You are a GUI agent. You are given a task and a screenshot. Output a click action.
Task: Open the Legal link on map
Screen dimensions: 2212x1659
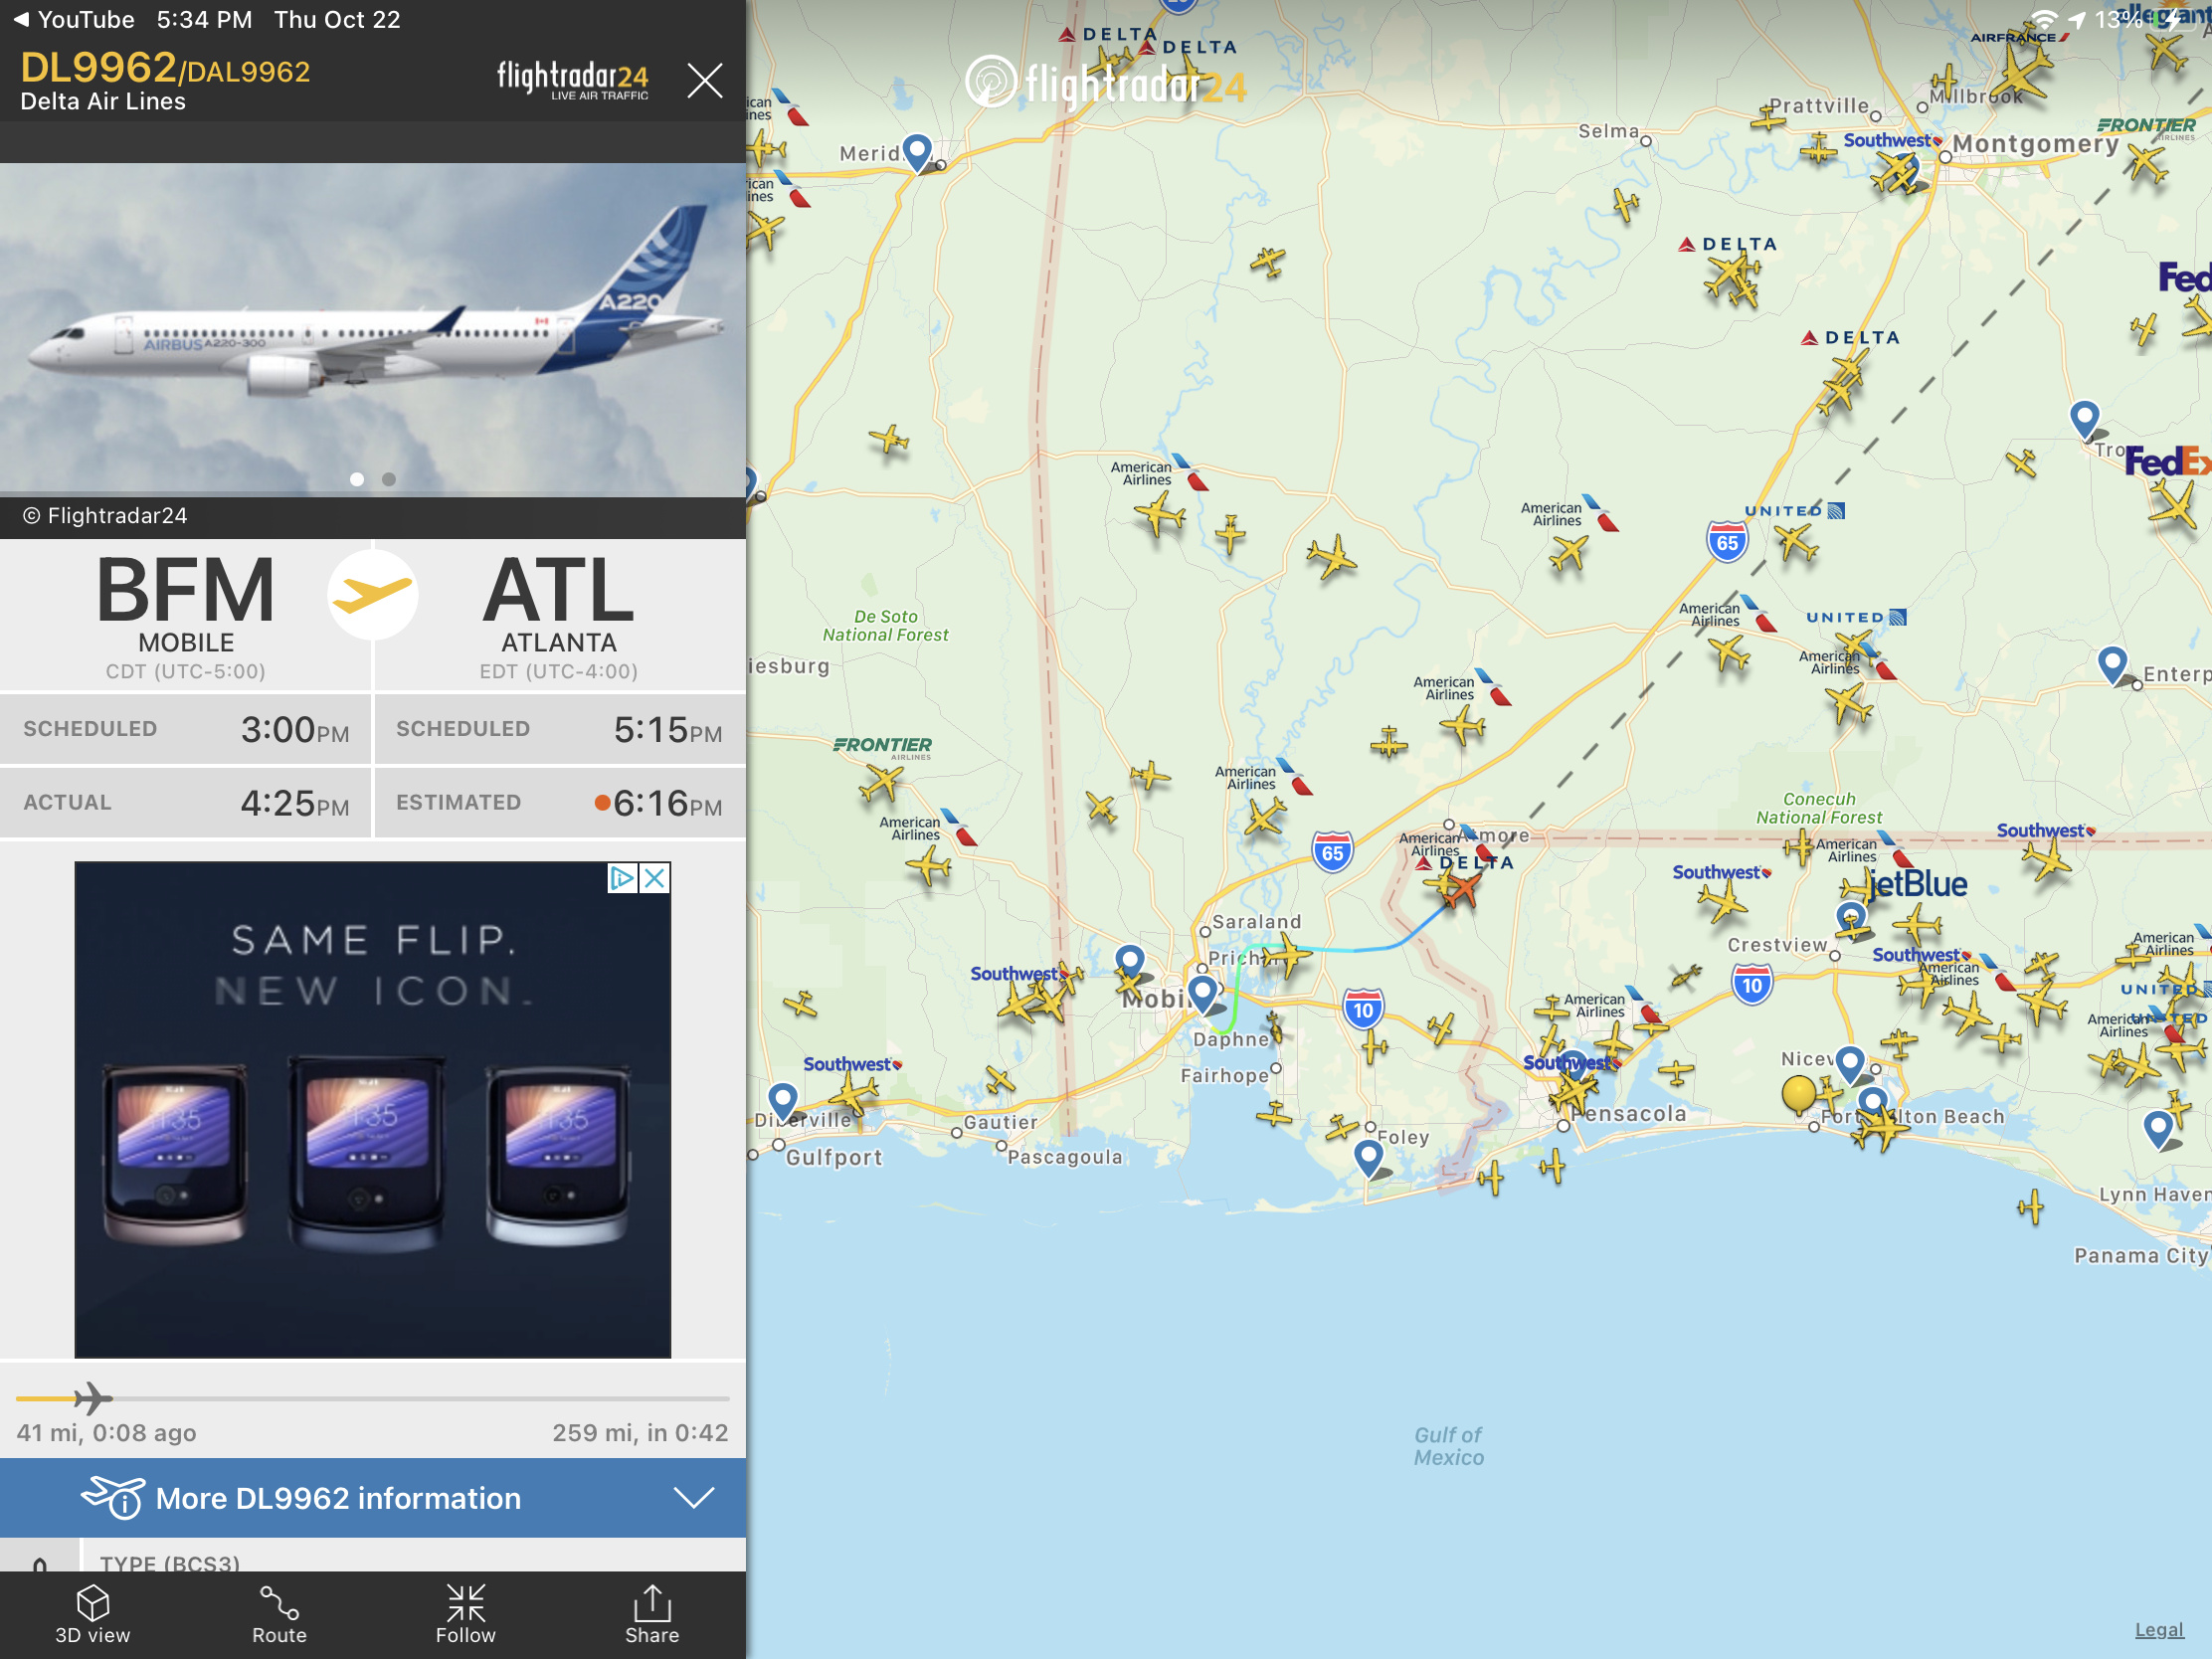click(x=2158, y=1630)
